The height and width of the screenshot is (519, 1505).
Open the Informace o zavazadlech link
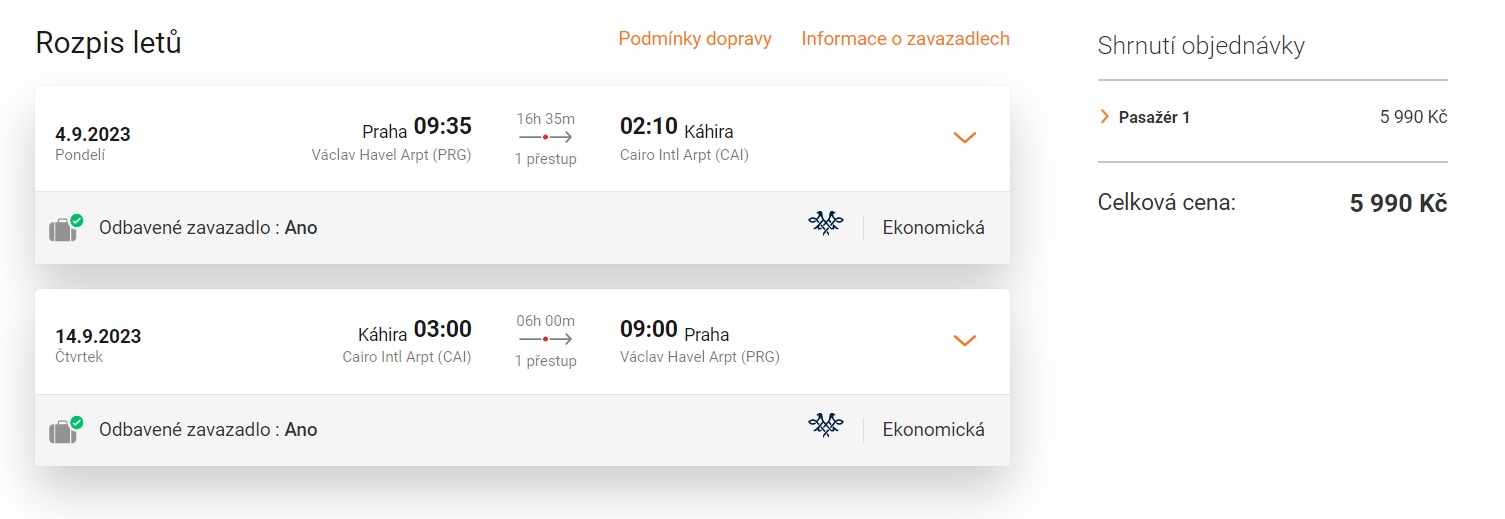pyautogui.click(x=905, y=39)
